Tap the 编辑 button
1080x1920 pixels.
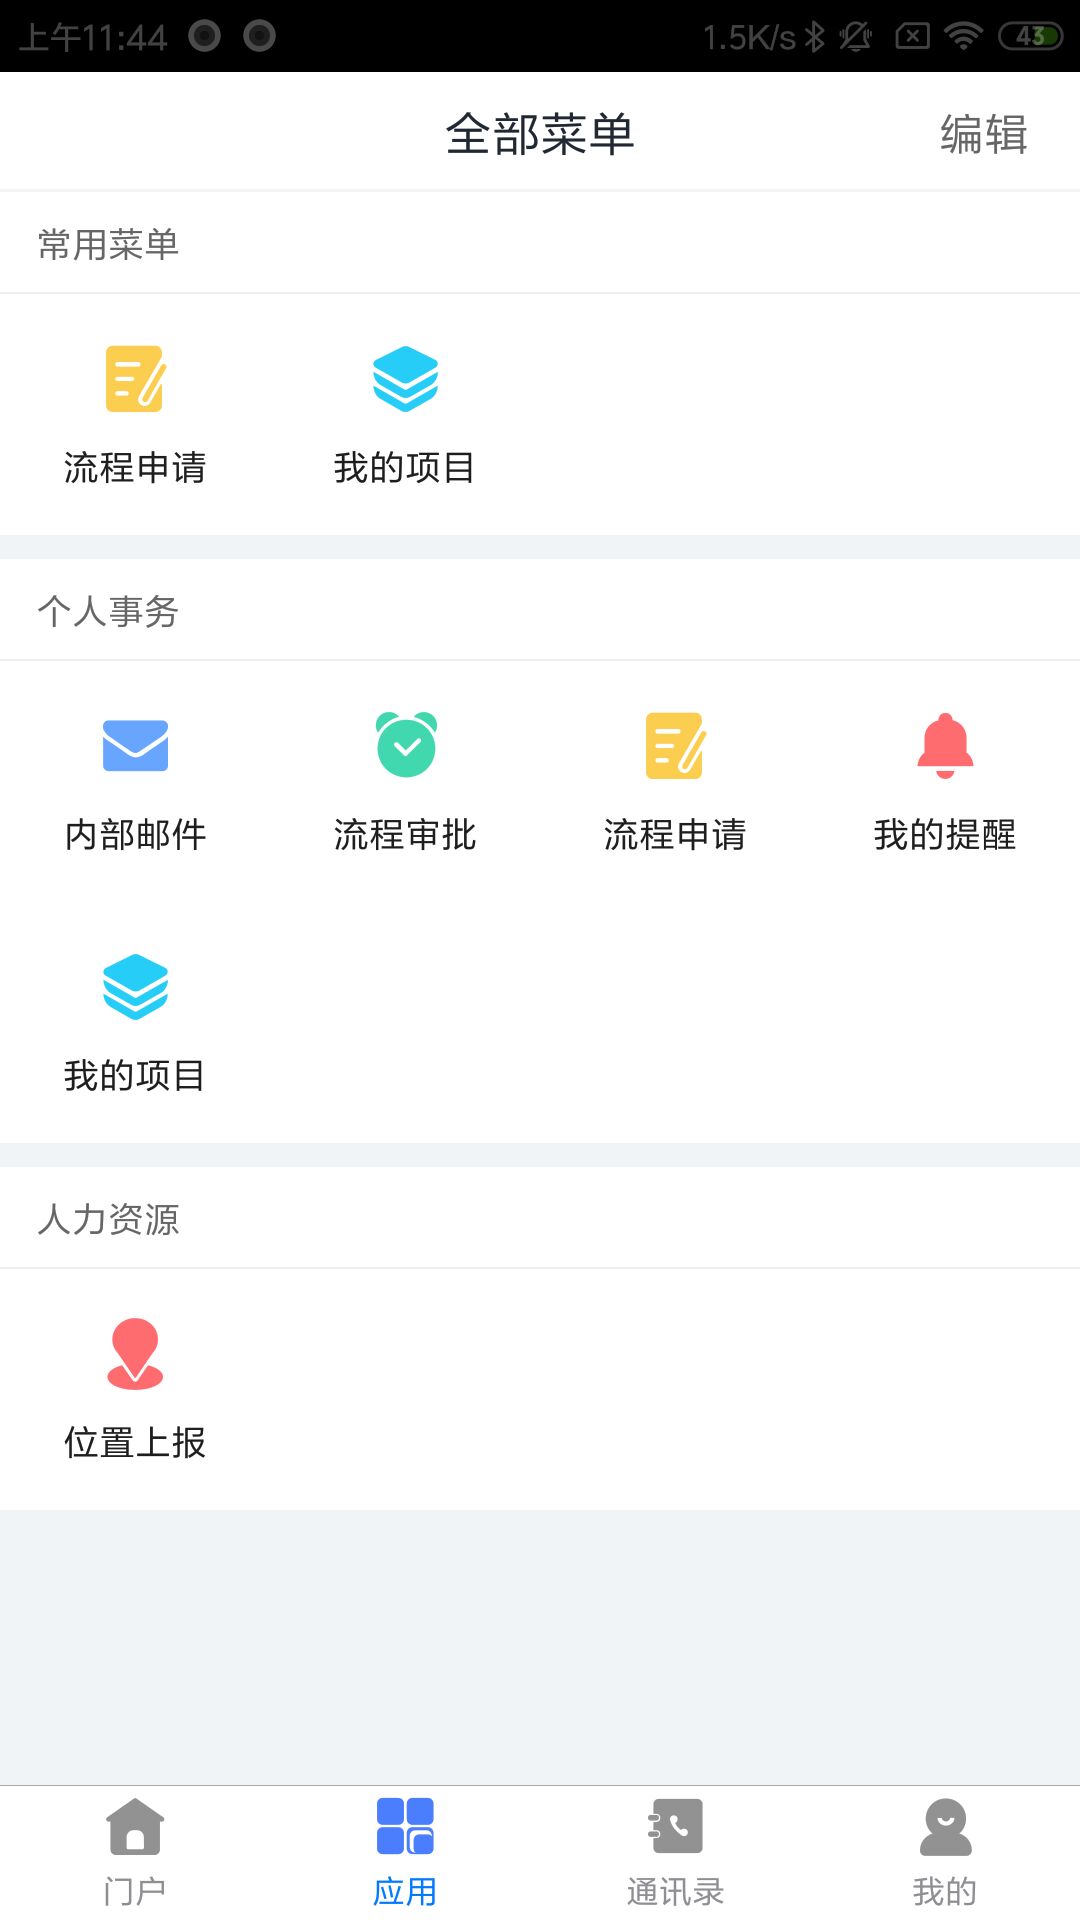[983, 134]
